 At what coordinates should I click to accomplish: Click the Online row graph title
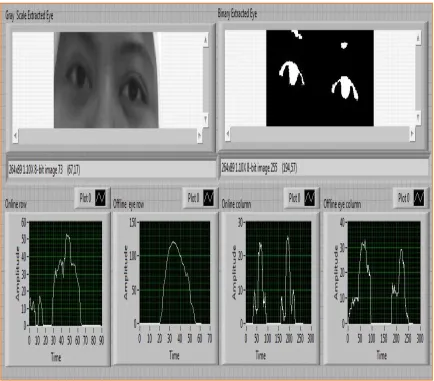click(16, 204)
